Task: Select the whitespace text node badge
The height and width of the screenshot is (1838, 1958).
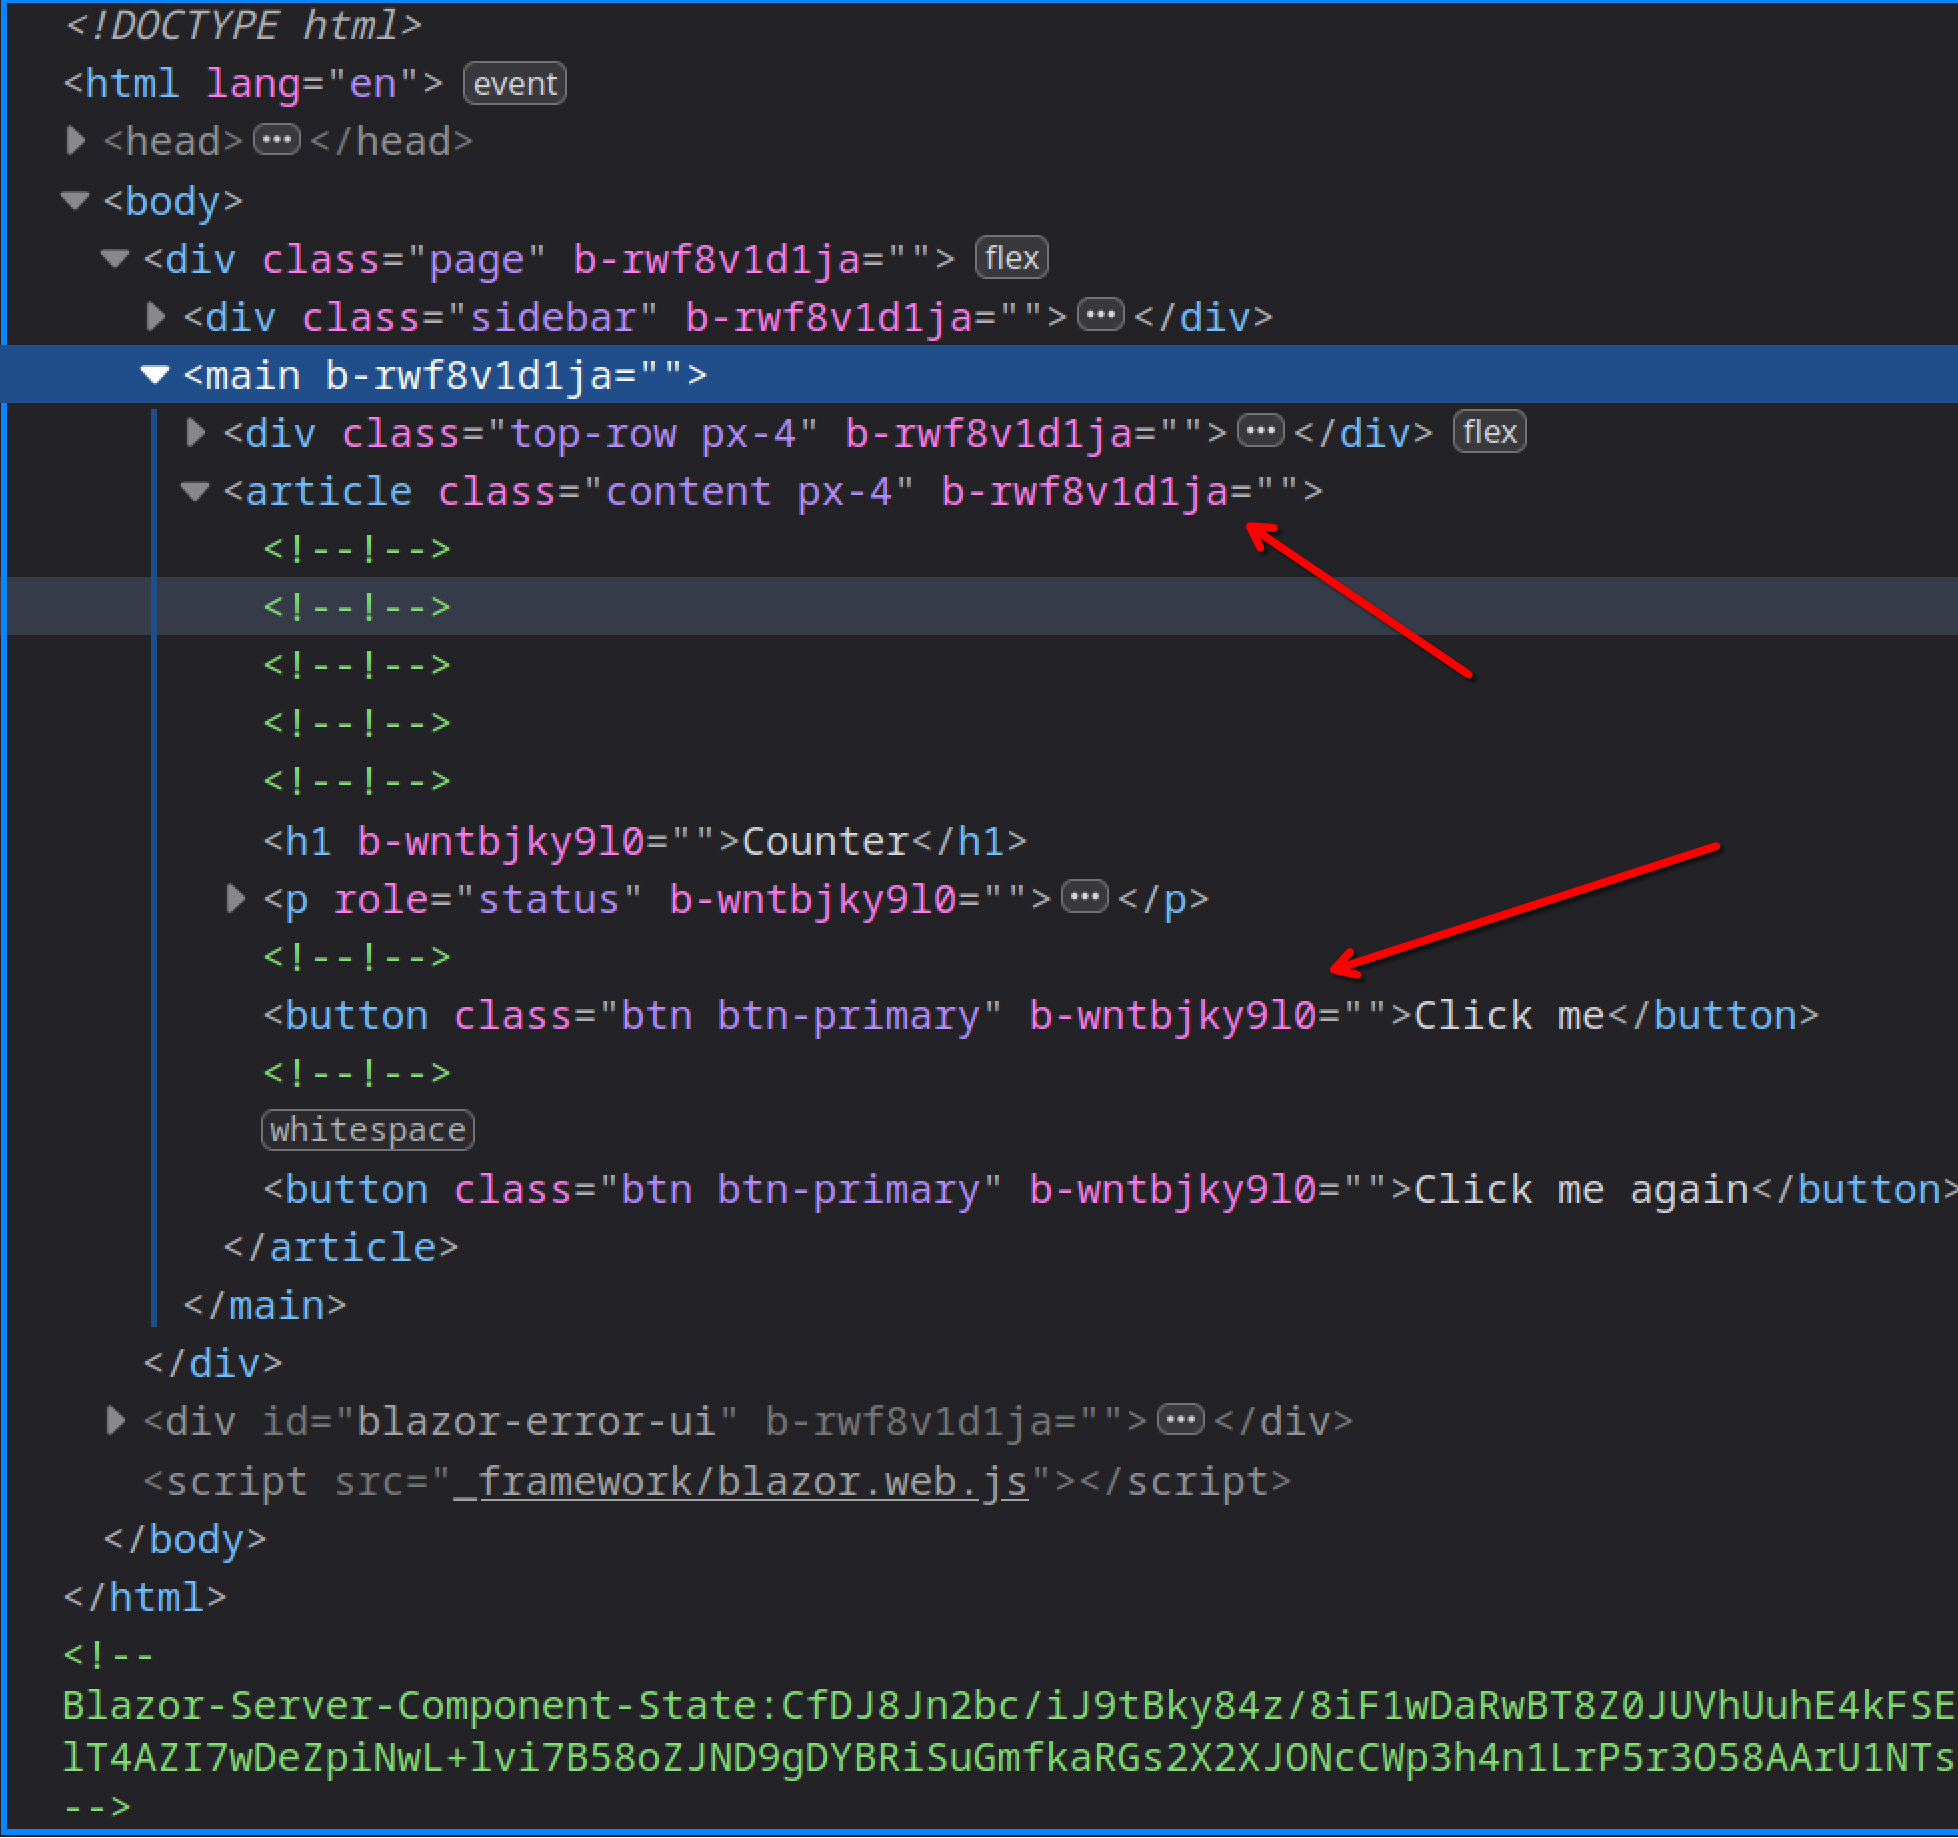Action: tap(367, 1131)
